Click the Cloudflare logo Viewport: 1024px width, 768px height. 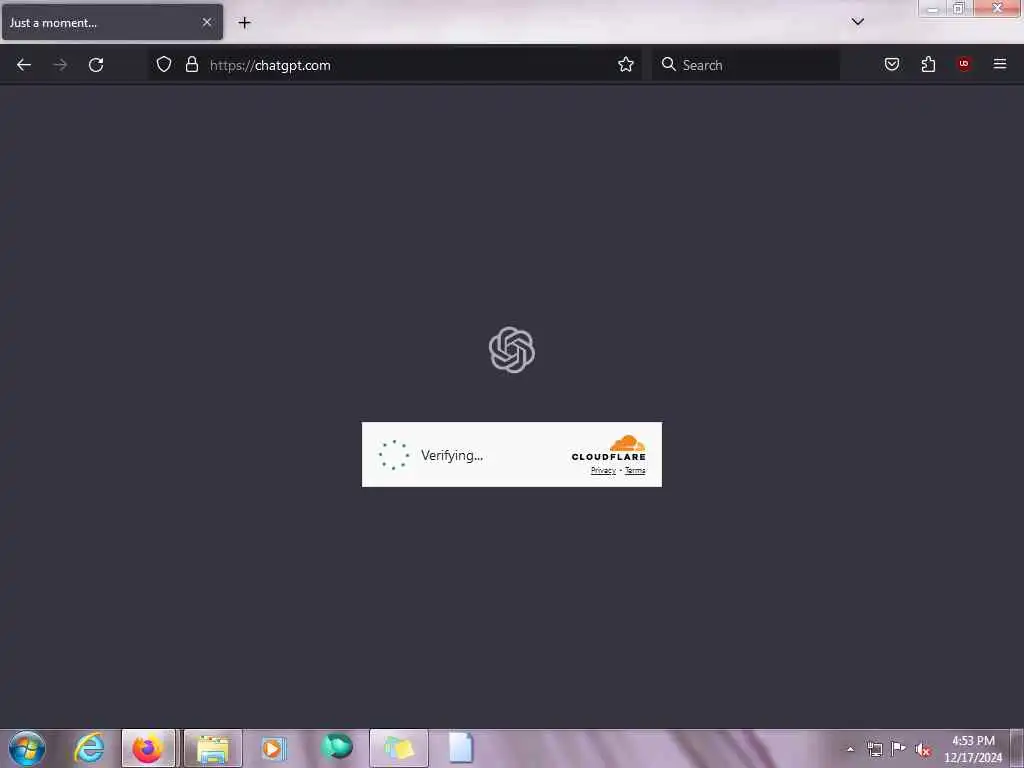609,448
